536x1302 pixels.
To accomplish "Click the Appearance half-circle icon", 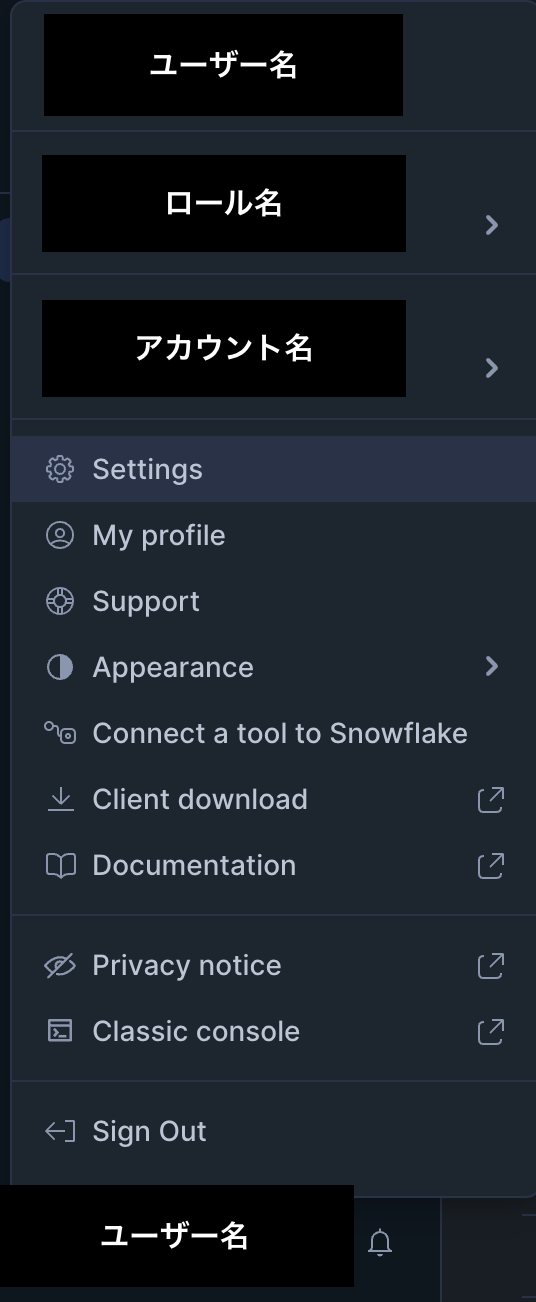I will [60, 667].
